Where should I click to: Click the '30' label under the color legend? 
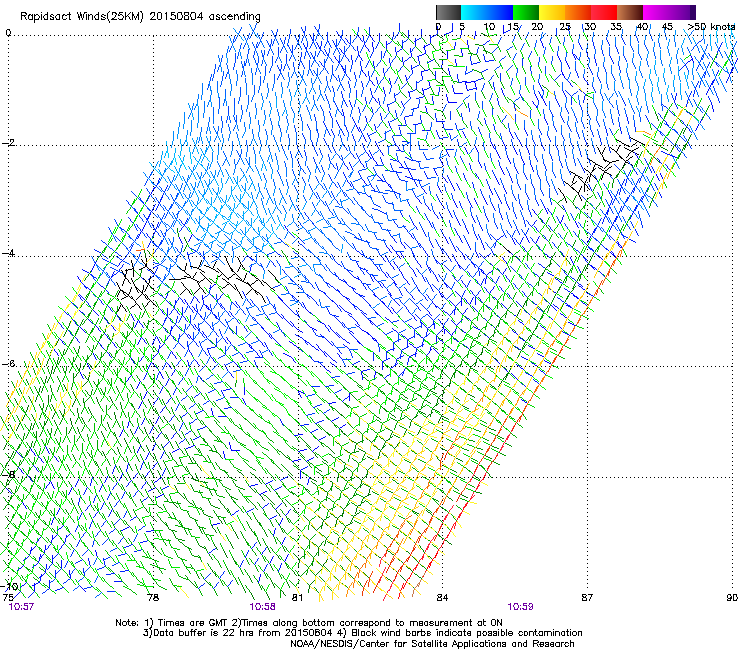(590, 27)
